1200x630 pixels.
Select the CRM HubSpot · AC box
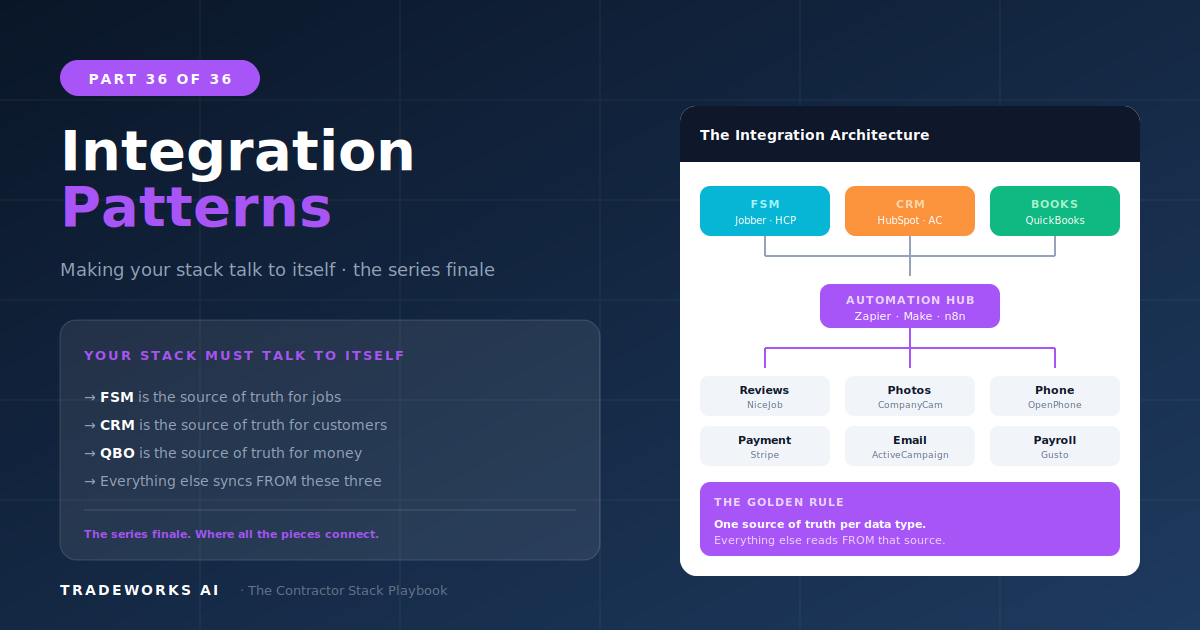(910, 211)
